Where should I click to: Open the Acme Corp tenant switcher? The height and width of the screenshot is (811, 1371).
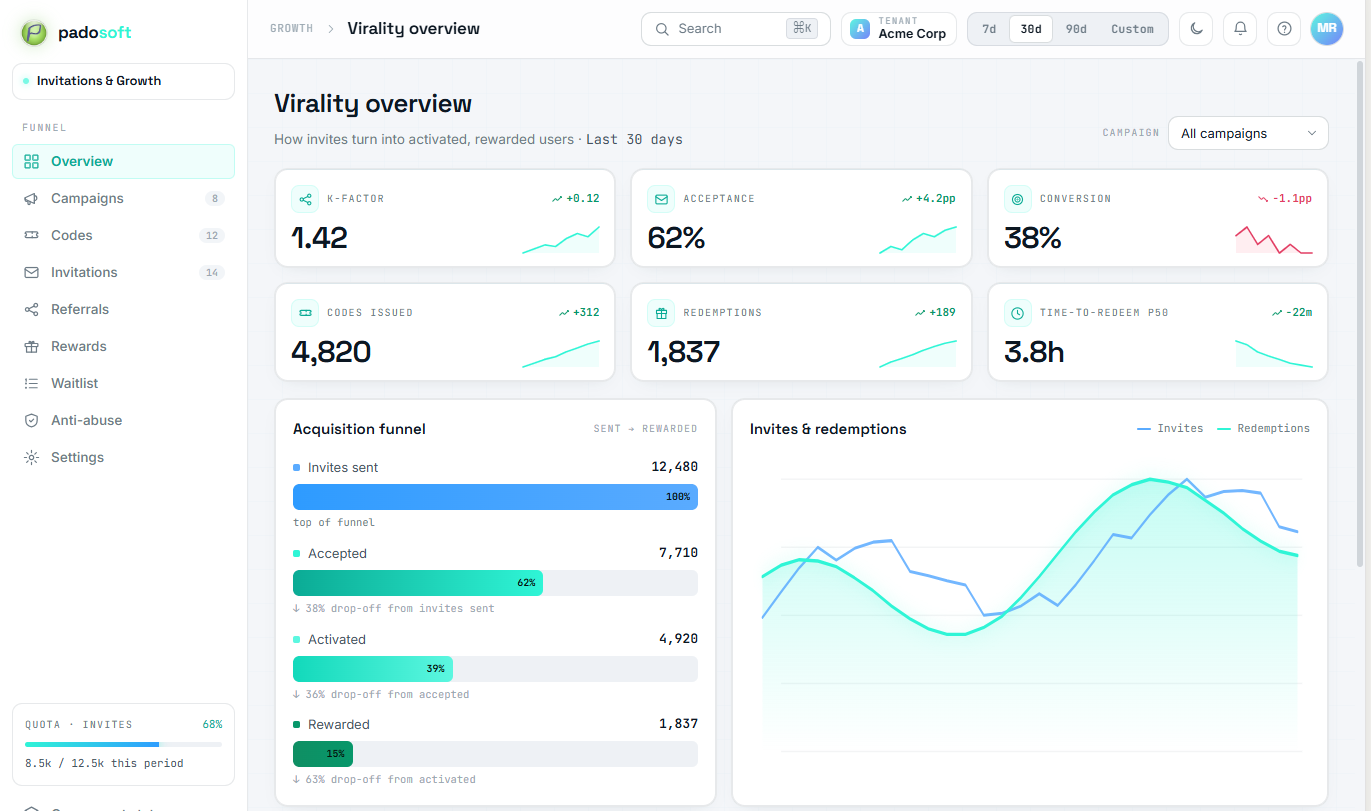pyautogui.click(x=899, y=29)
